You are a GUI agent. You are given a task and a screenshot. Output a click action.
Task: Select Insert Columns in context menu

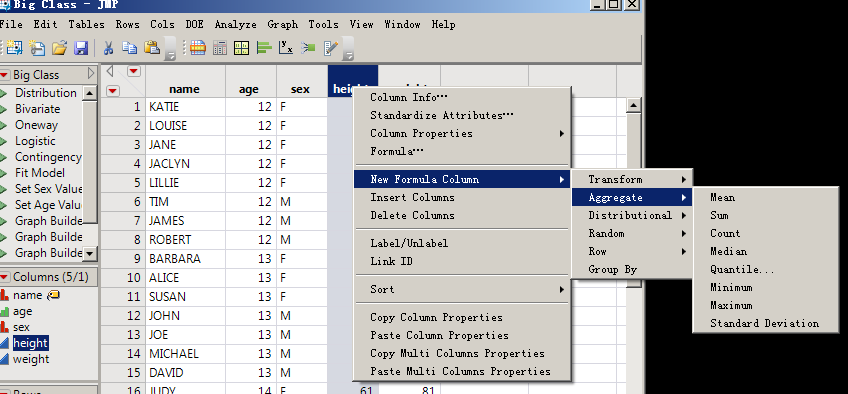click(x=461, y=198)
